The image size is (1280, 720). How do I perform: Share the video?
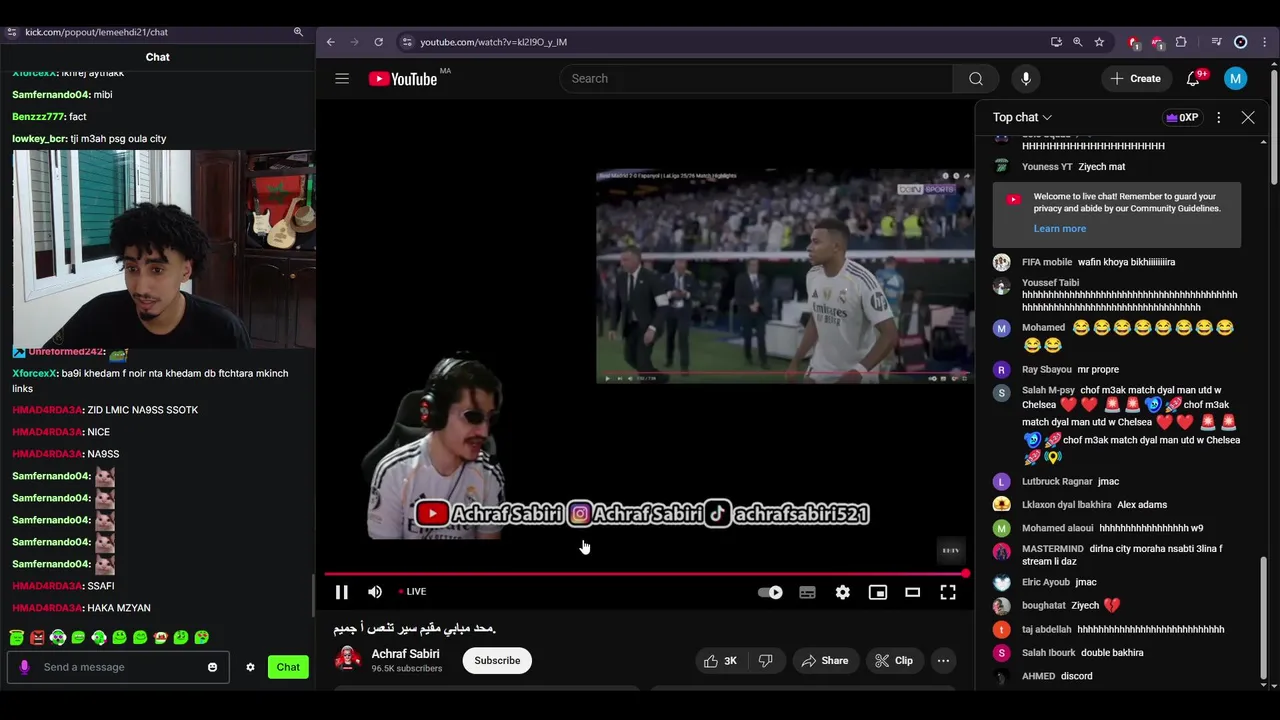(x=825, y=661)
